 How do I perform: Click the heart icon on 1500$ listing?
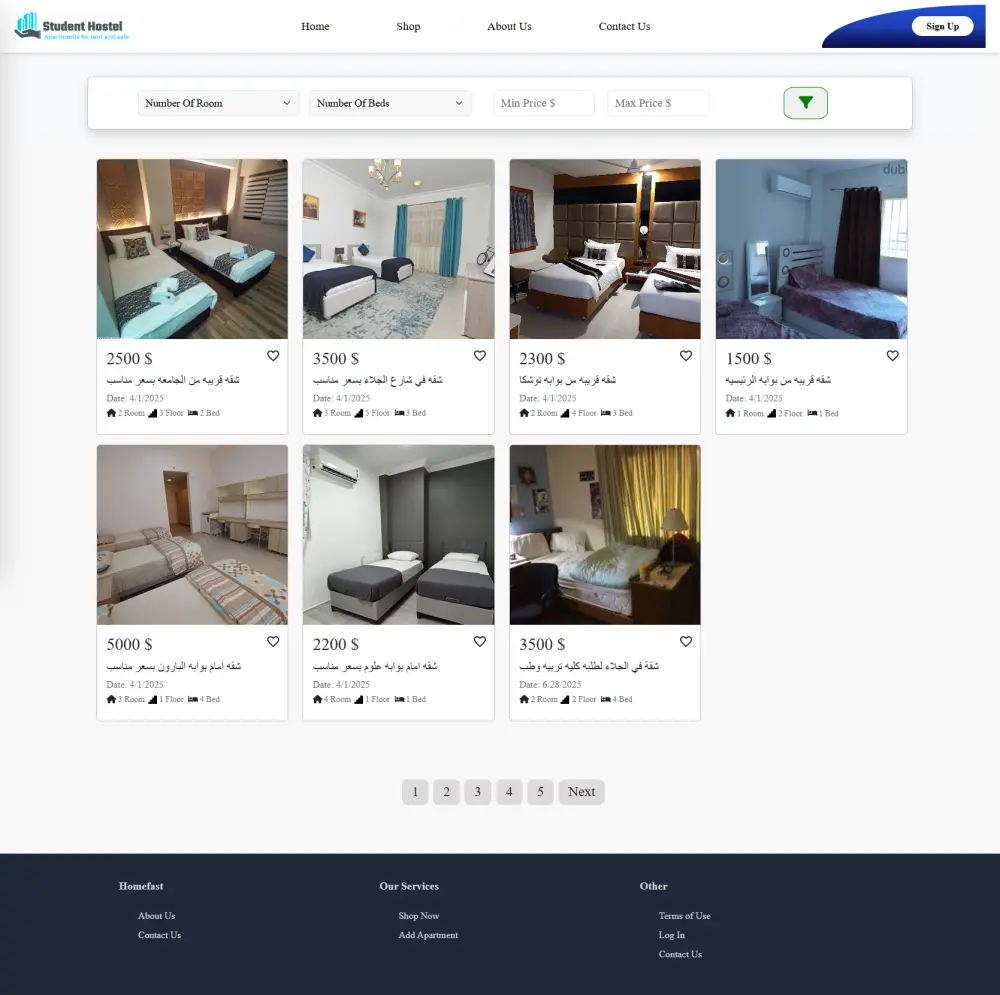[x=892, y=355]
